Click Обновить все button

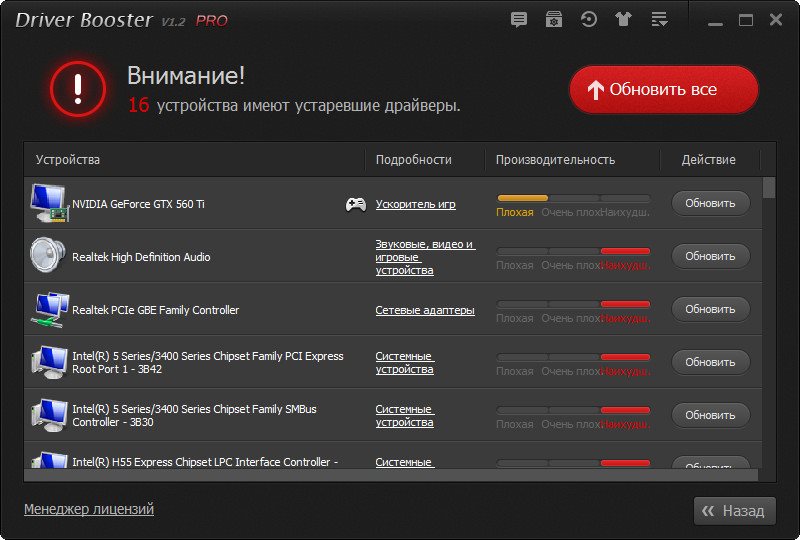point(664,89)
